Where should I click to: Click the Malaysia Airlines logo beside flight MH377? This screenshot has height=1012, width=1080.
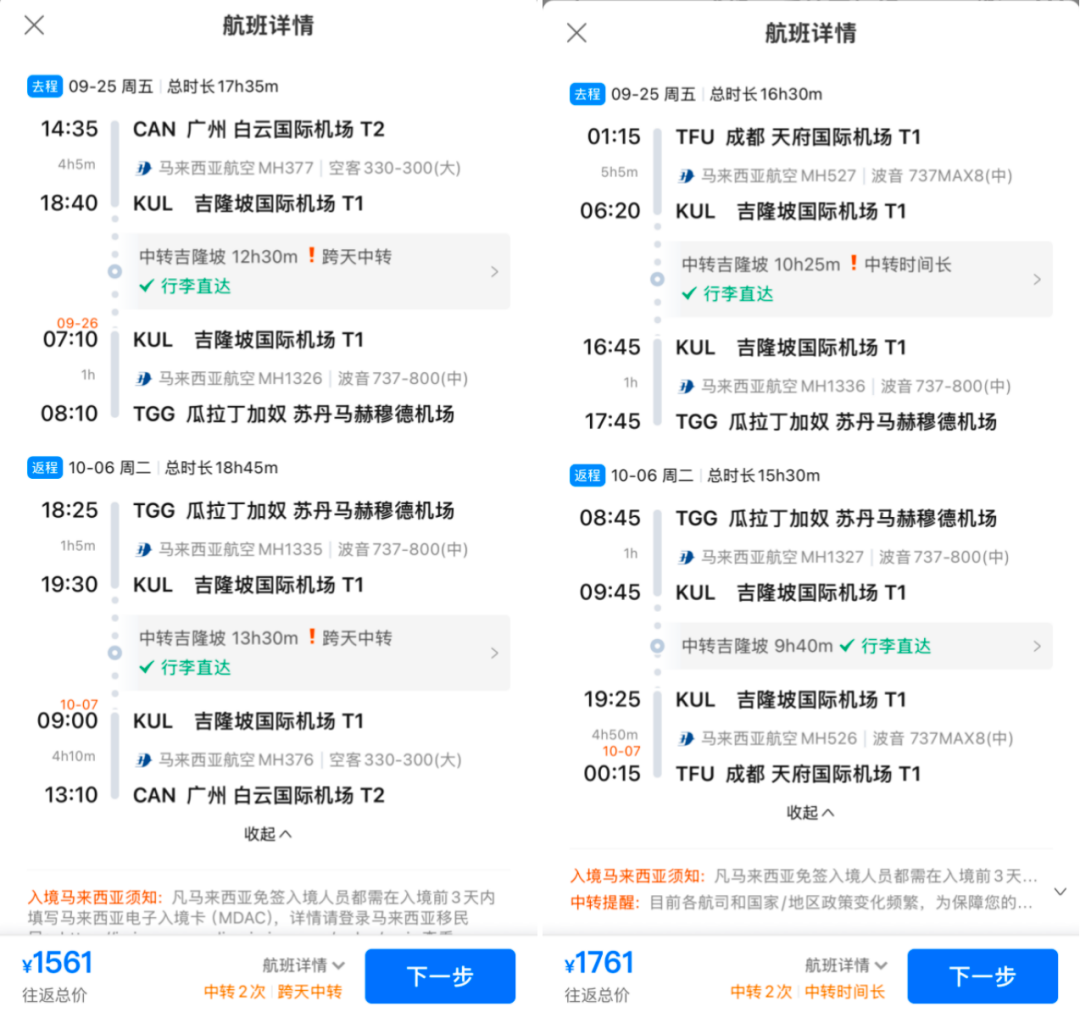[x=146, y=168]
